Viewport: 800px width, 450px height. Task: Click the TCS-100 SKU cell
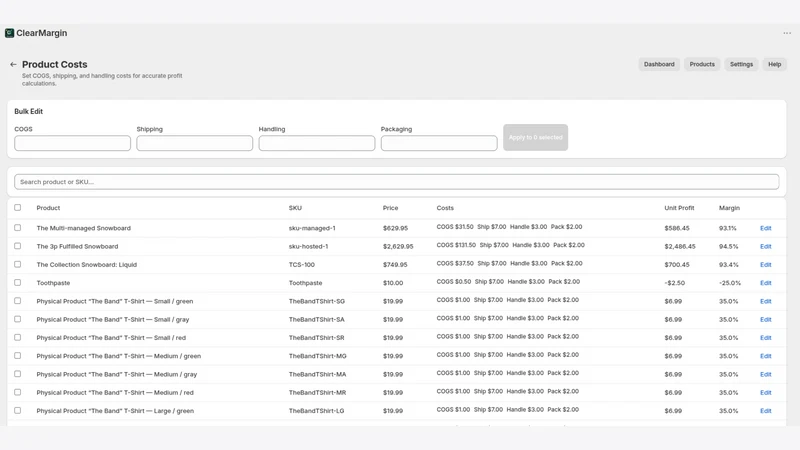click(302, 265)
